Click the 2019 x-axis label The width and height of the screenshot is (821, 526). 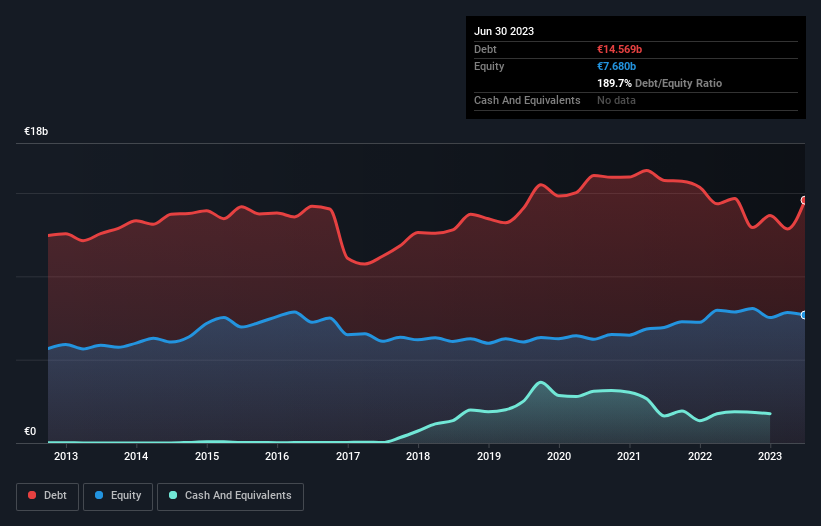pos(489,456)
